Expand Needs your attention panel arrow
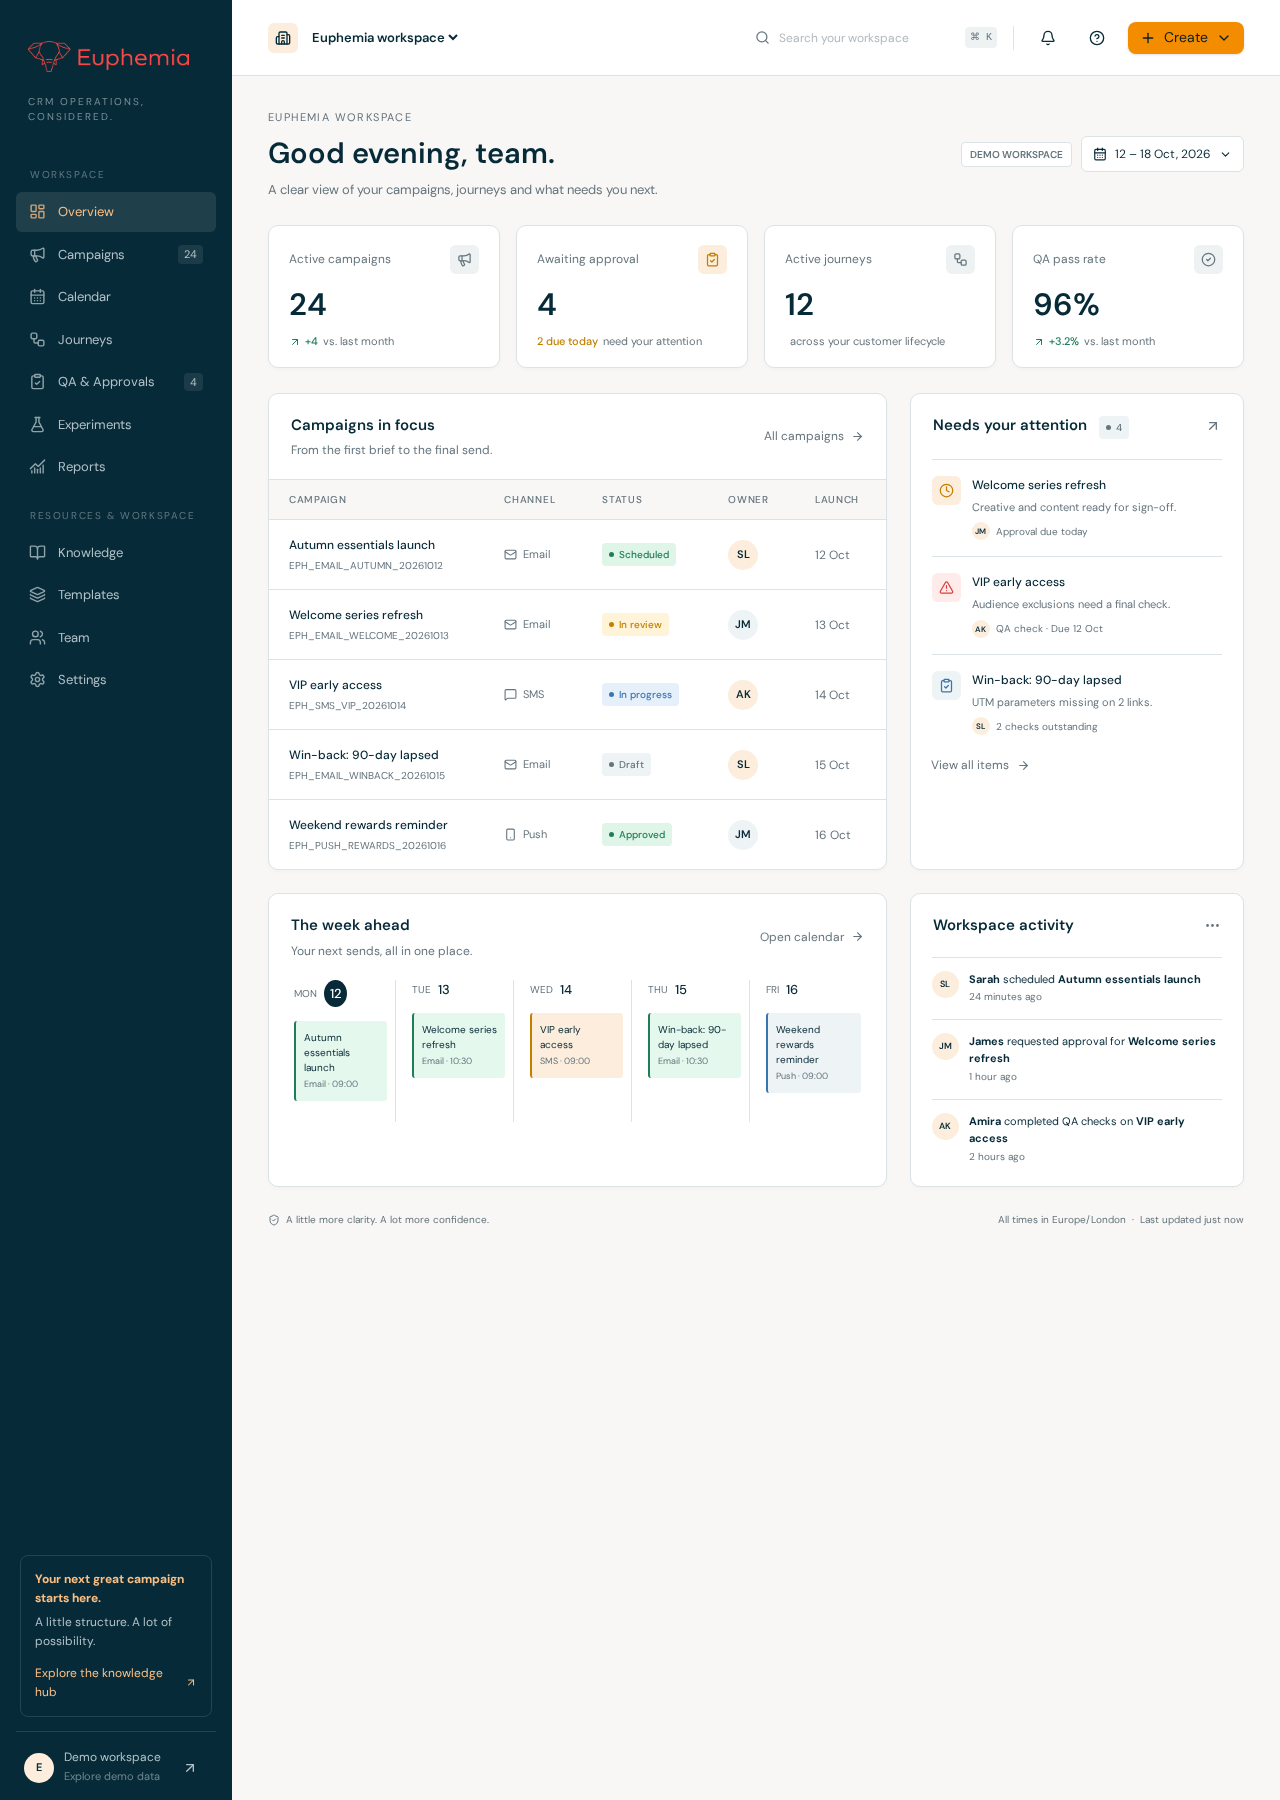 (1213, 426)
